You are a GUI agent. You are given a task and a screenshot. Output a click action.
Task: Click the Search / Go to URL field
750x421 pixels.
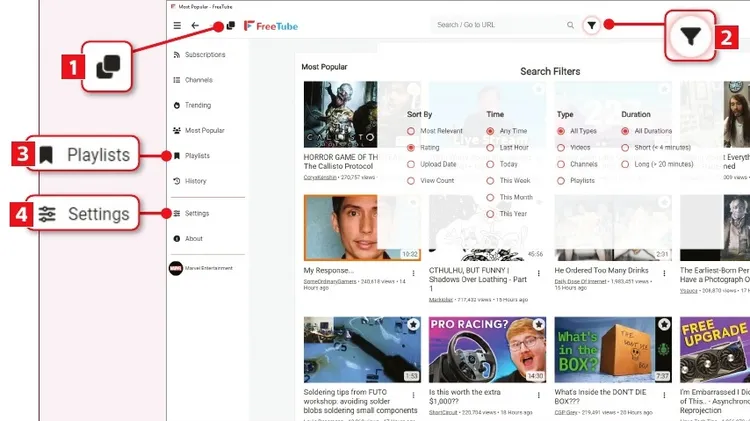pos(500,25)
